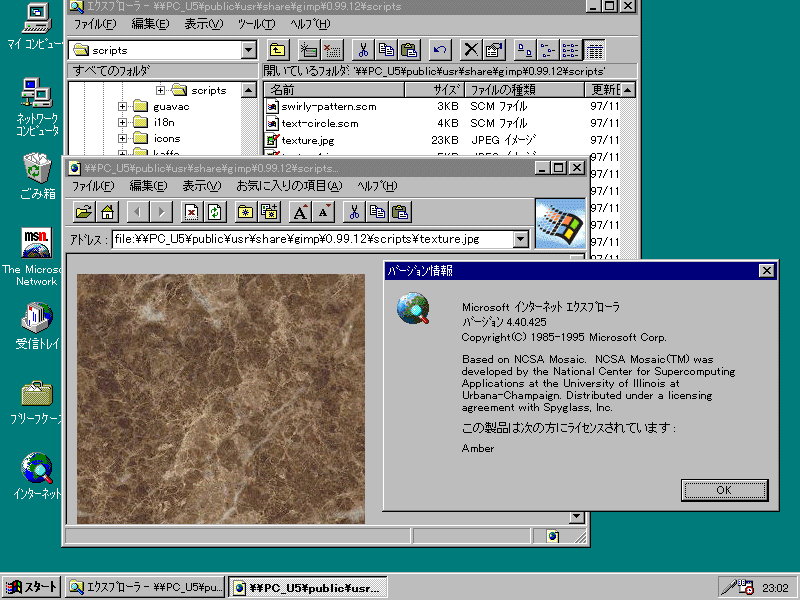Sort files by the サイズ column header

tap(434, 90)
